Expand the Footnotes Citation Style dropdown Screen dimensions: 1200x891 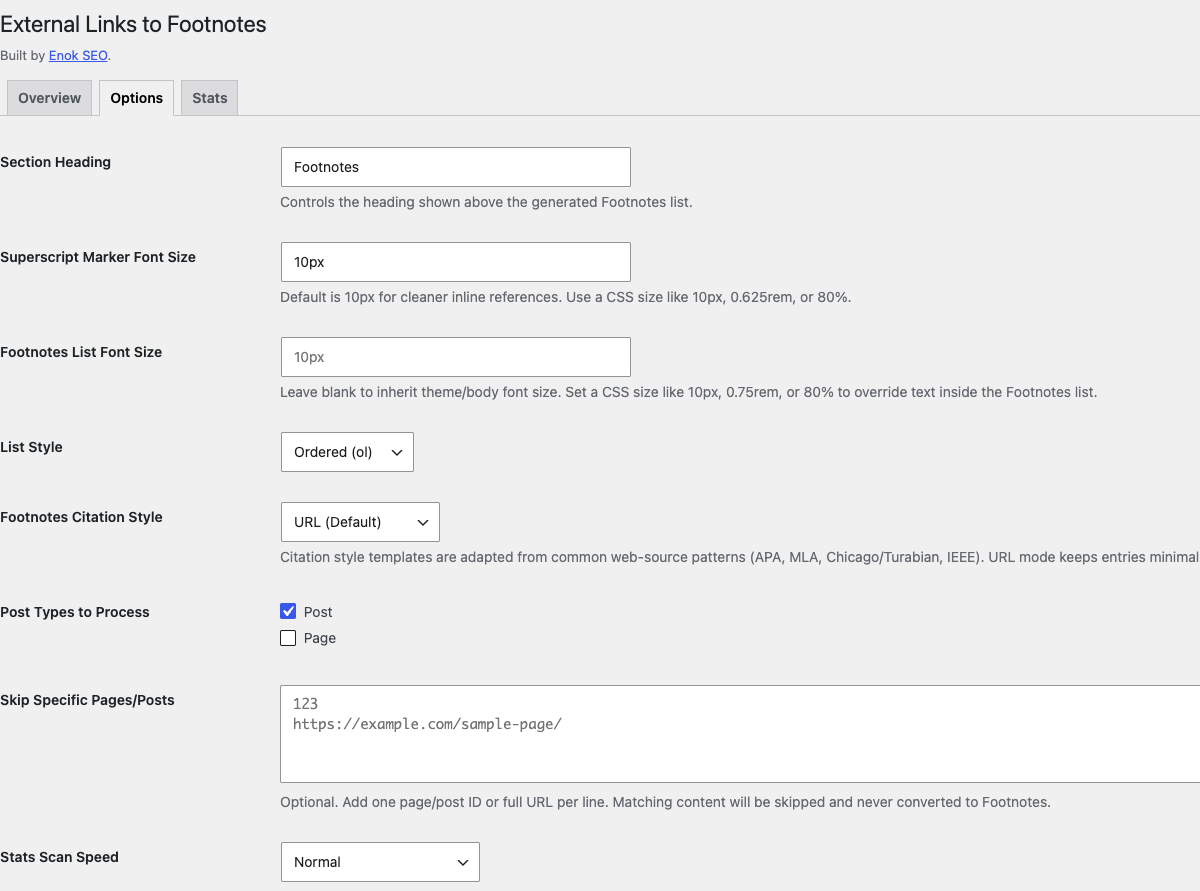(360, 522)
